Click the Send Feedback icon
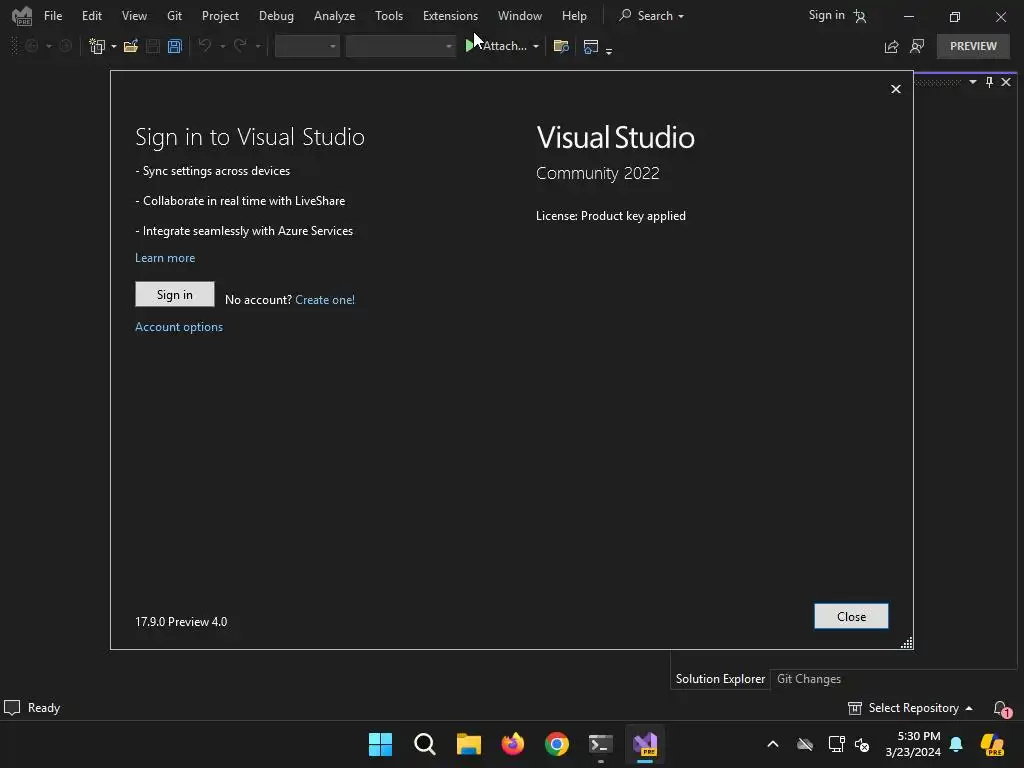The height and width of the screenshot is (768, 1024). pos(917,46)
